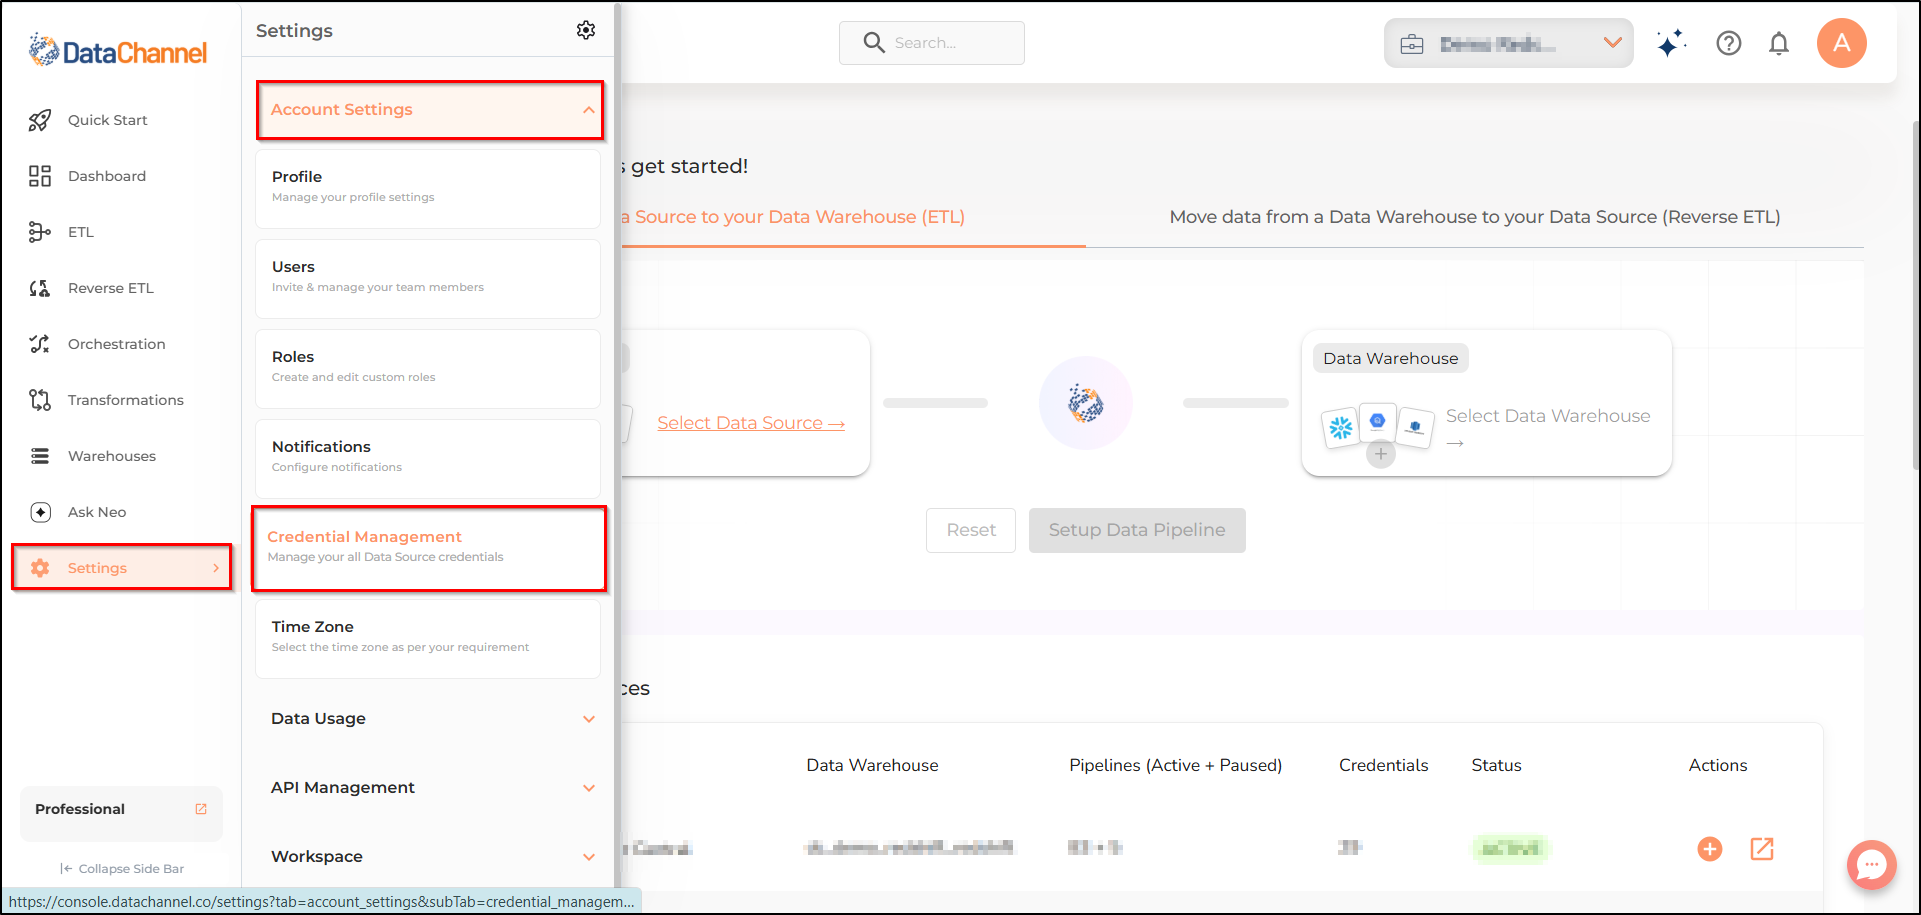Click the orange plus action icon
Screen dimensions: 1921x915
pos(1710,849)
